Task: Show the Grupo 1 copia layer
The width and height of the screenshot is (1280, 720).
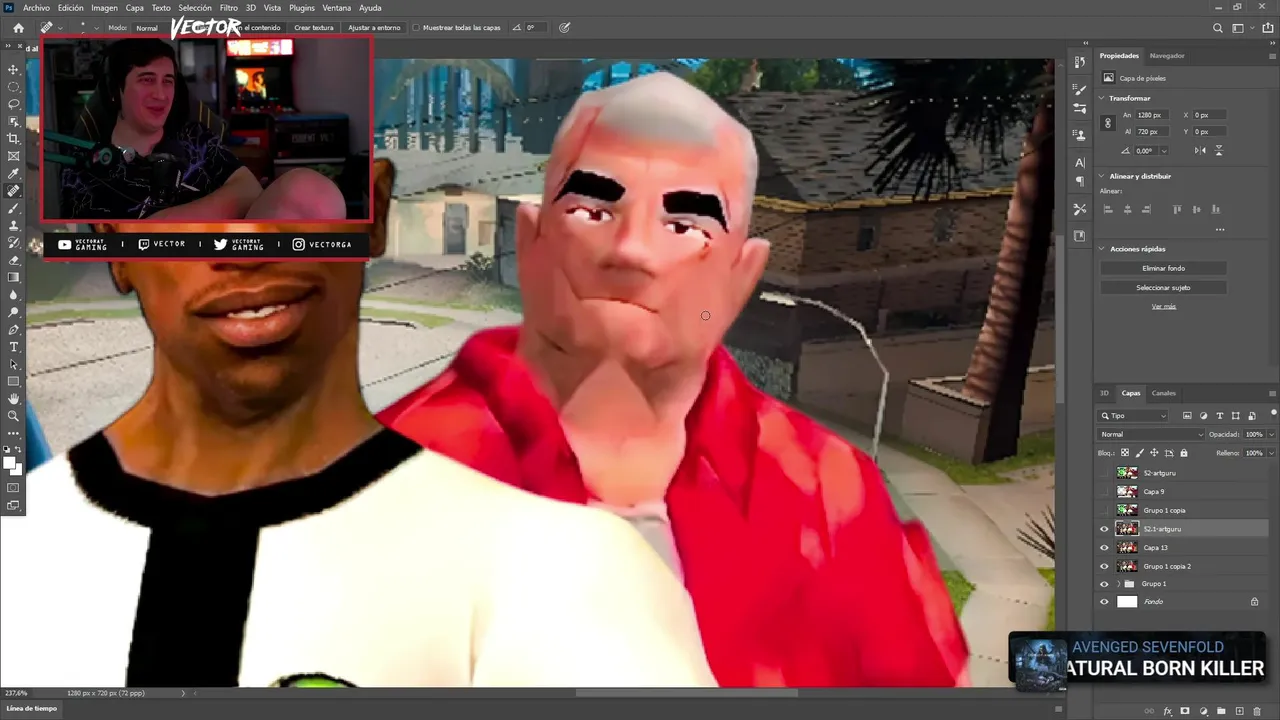Action: [x=1104, y=510]
